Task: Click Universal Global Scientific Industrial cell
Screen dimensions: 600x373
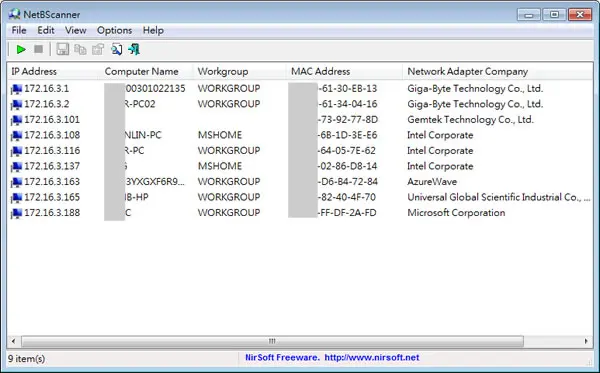Action: [499, 197]
